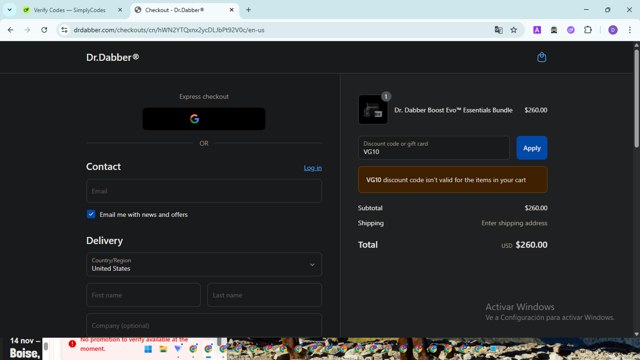Click the VG10 discount code error message
Screen dimensions: 640x360
(x=453, y=180)
